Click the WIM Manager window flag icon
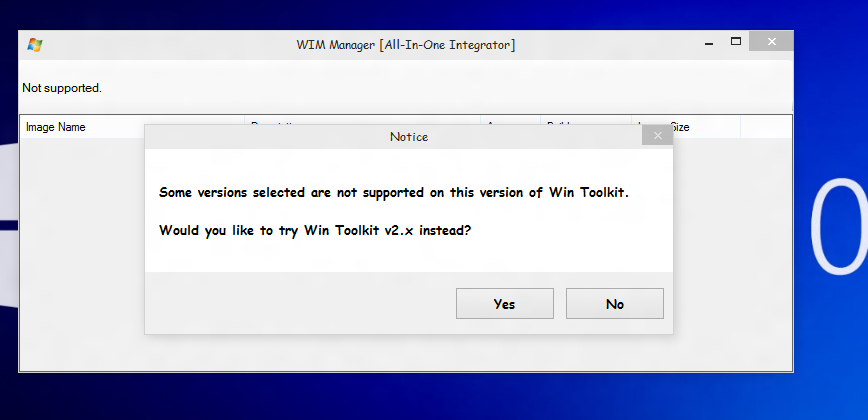Image resolution: width=868 pixels, height=420 pixels. (35, 44)
